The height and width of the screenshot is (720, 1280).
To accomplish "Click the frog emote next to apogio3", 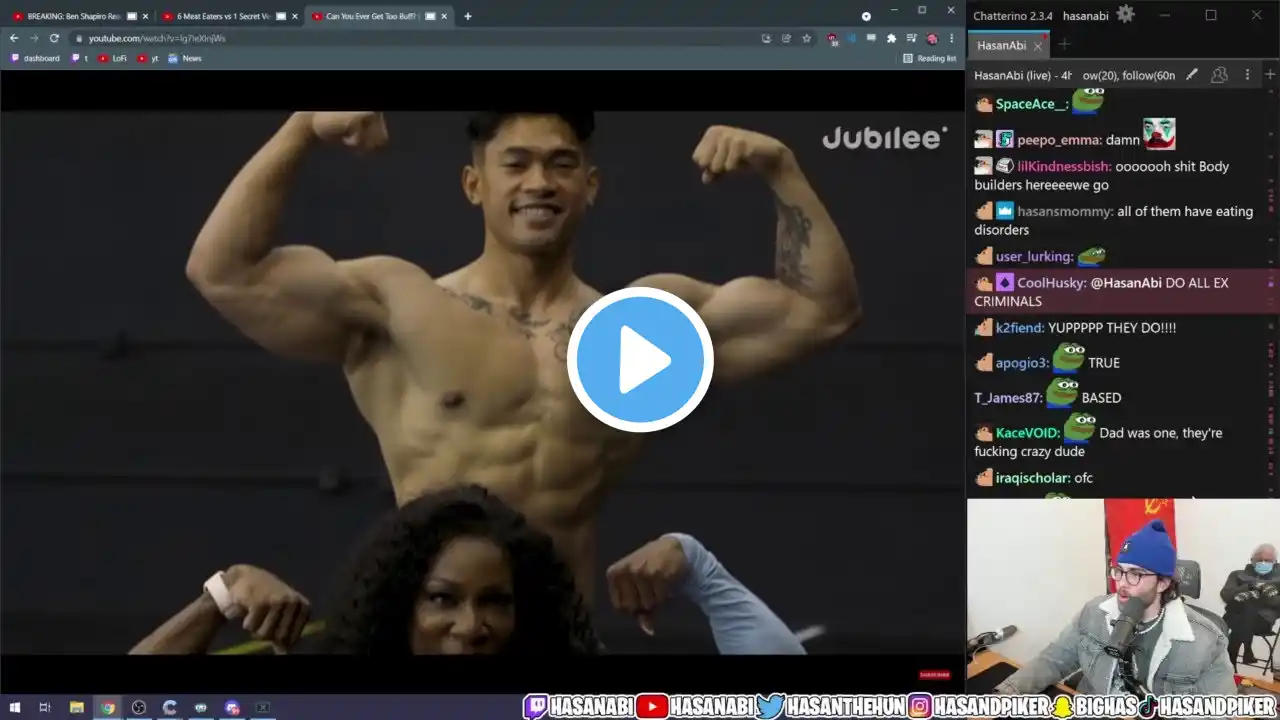I will coord(1069,357).
